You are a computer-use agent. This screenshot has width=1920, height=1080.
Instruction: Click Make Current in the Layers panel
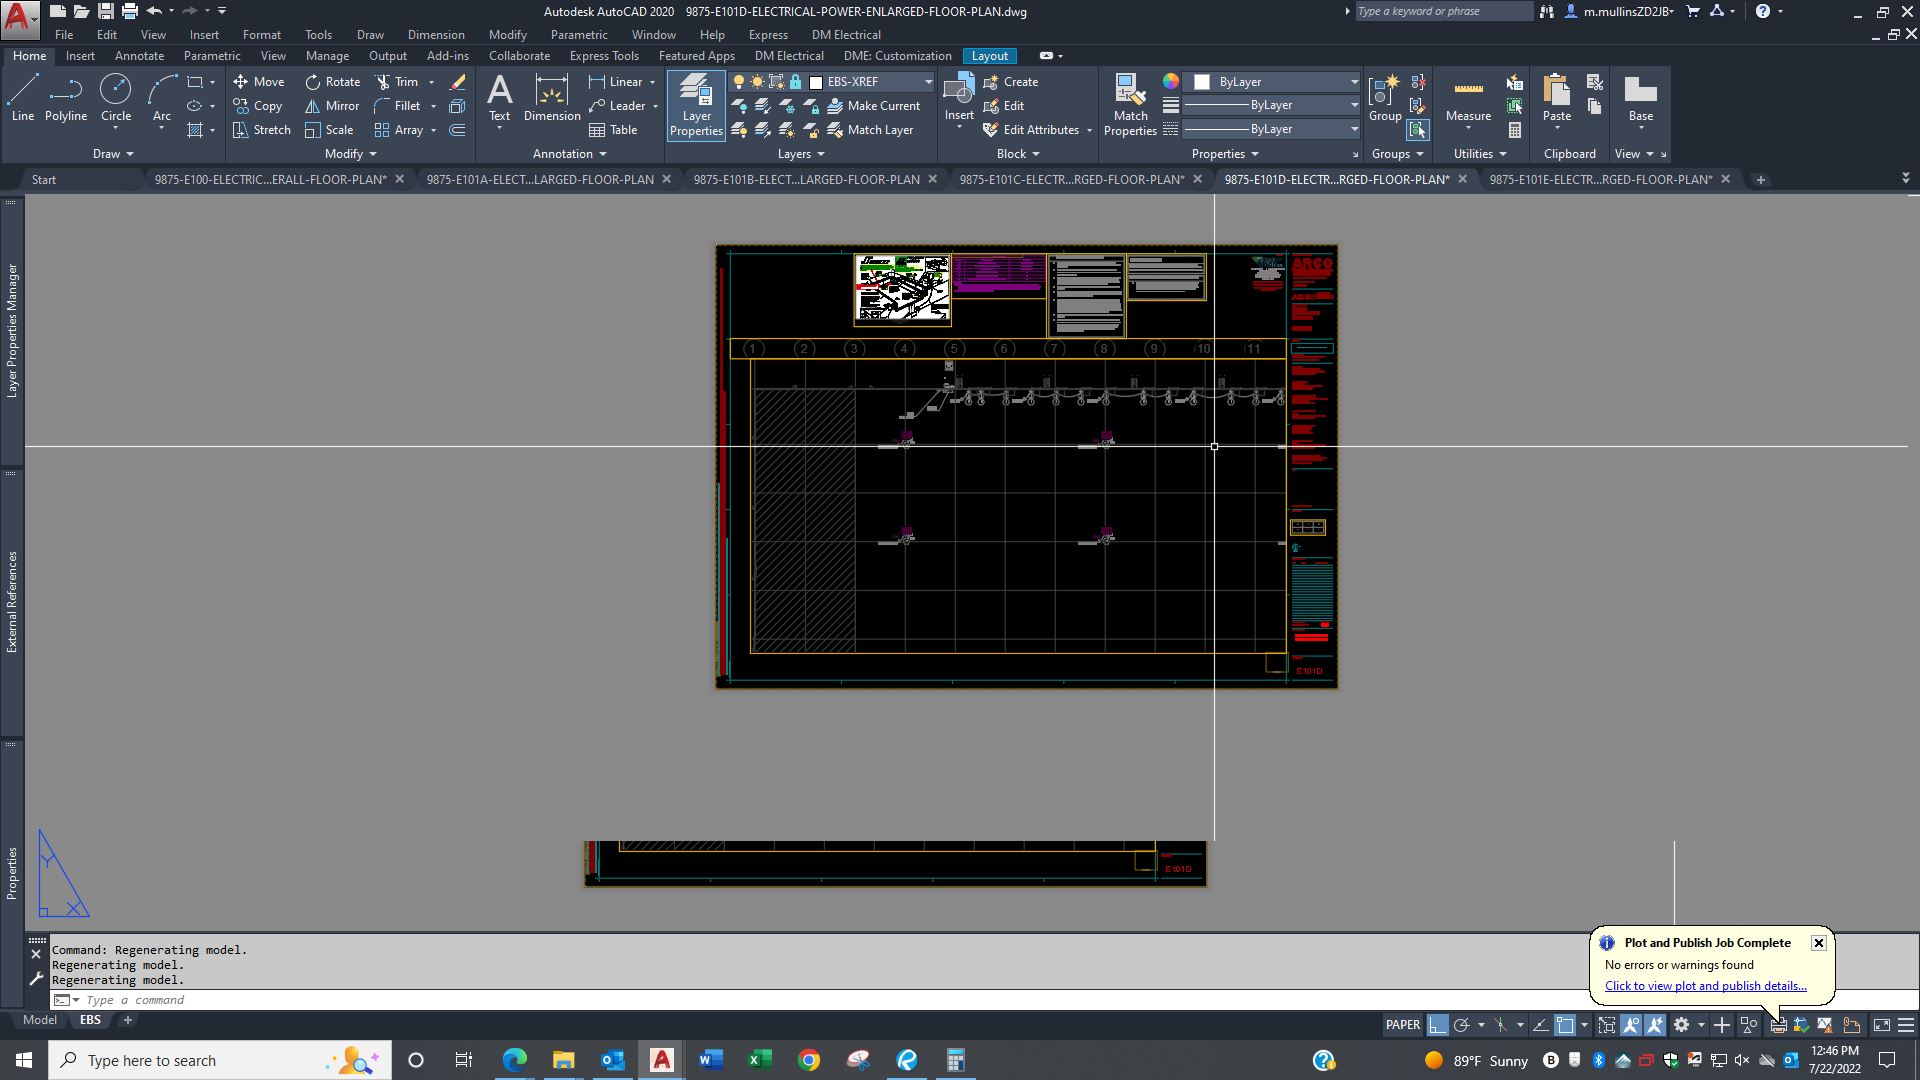(x=877, y=105)
